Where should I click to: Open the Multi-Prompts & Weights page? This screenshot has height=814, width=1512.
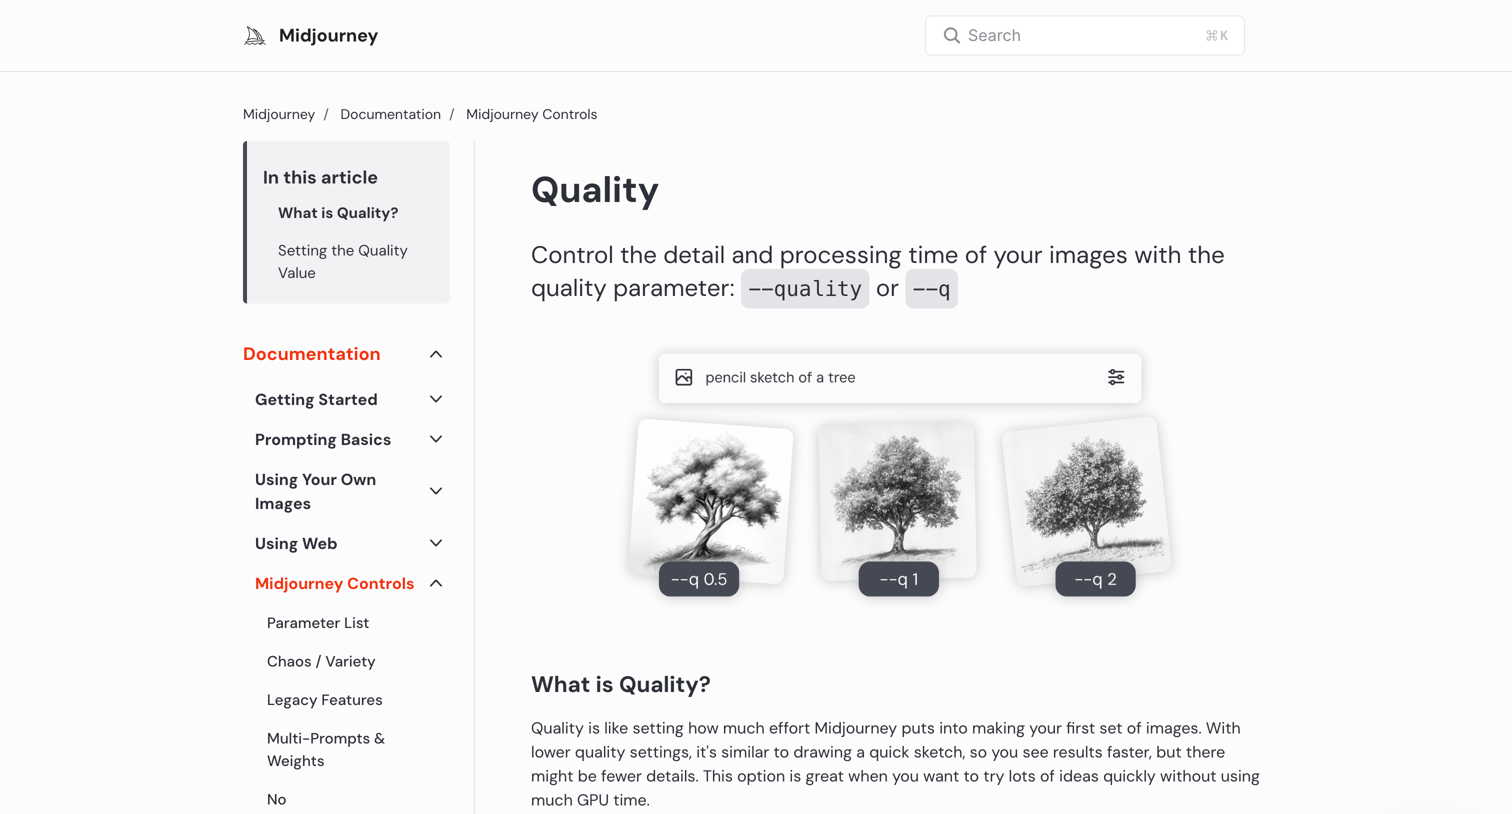coord(326,749)
